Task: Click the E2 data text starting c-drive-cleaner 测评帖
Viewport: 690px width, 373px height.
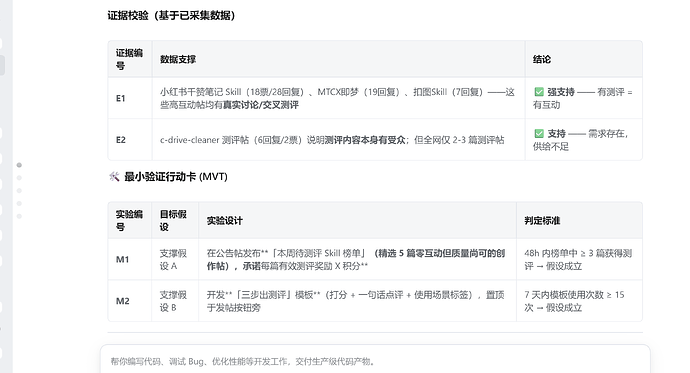Action: [332, 140]
